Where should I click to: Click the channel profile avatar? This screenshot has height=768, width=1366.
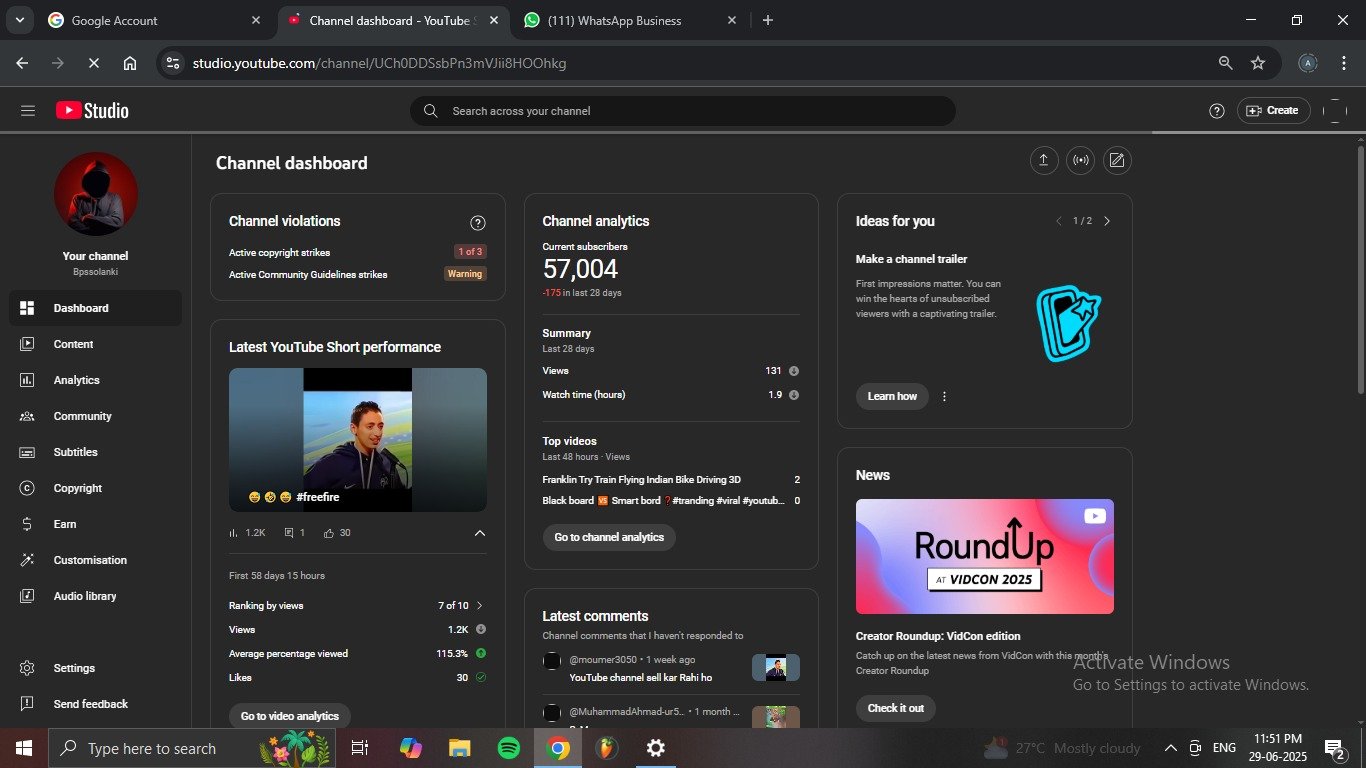coord(95,194)
